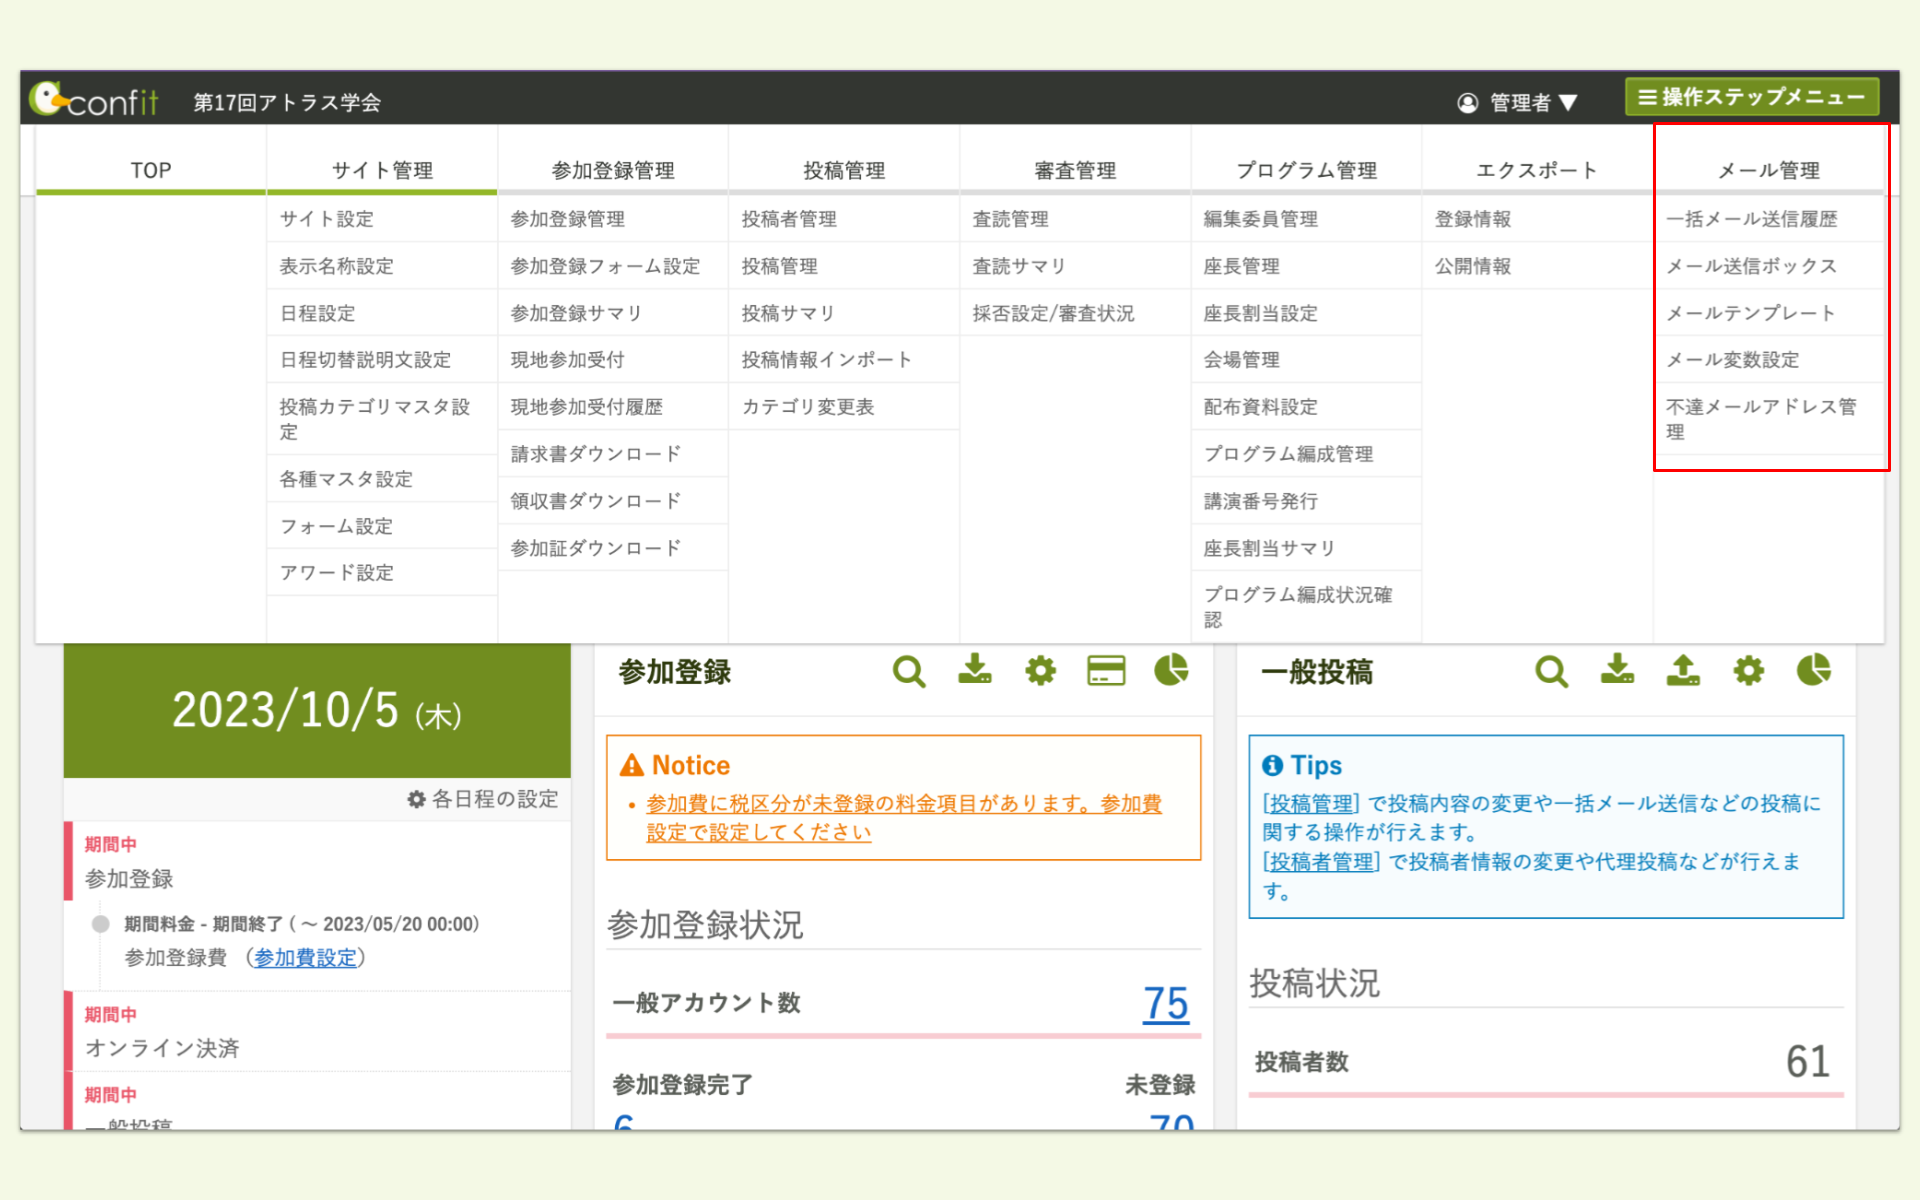Click download icon in 参加登録 panel
This screenshot has width=1920, height=1200.
click(x=974, y=670)
